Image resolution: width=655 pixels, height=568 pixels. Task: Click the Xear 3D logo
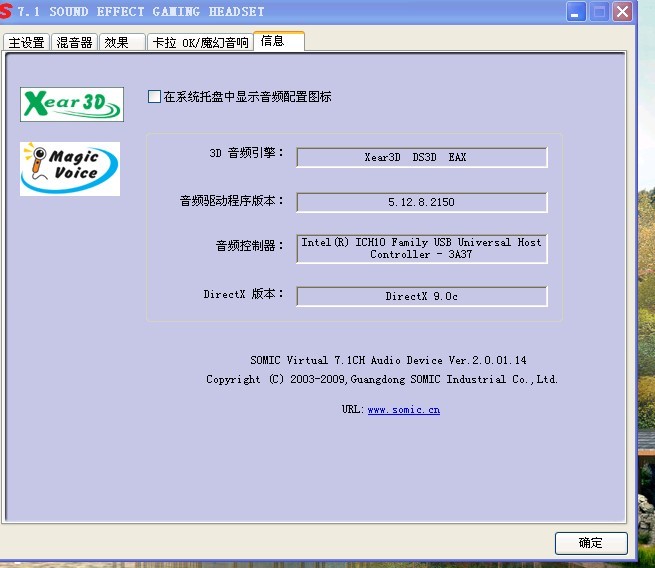(x=72, y=104)
